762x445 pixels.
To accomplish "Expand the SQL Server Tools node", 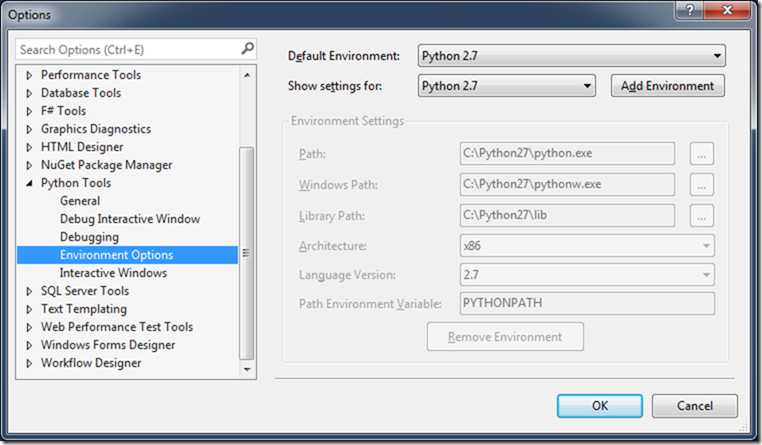I will 29,291.
